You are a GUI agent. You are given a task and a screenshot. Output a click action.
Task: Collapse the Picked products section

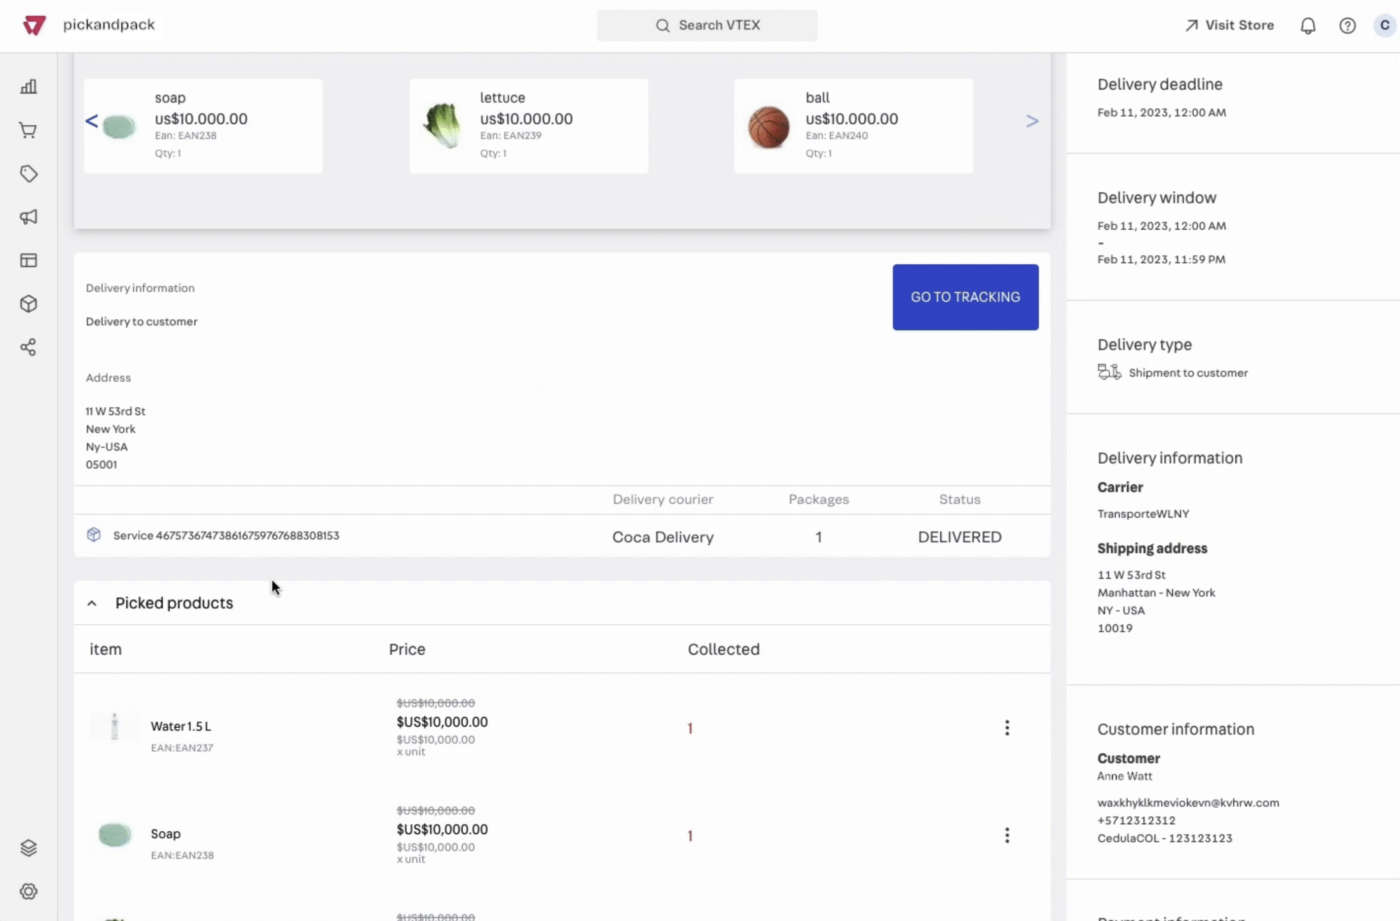(x=92, y=603)
